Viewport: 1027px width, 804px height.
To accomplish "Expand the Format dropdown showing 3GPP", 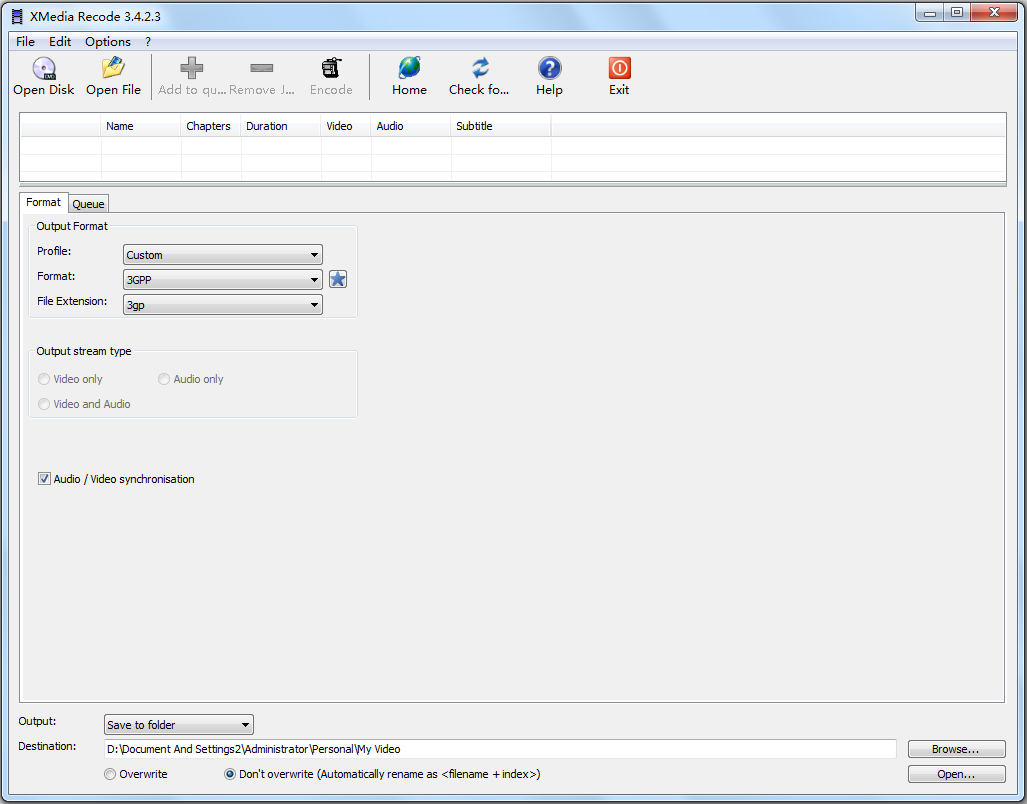I will 223,280.
